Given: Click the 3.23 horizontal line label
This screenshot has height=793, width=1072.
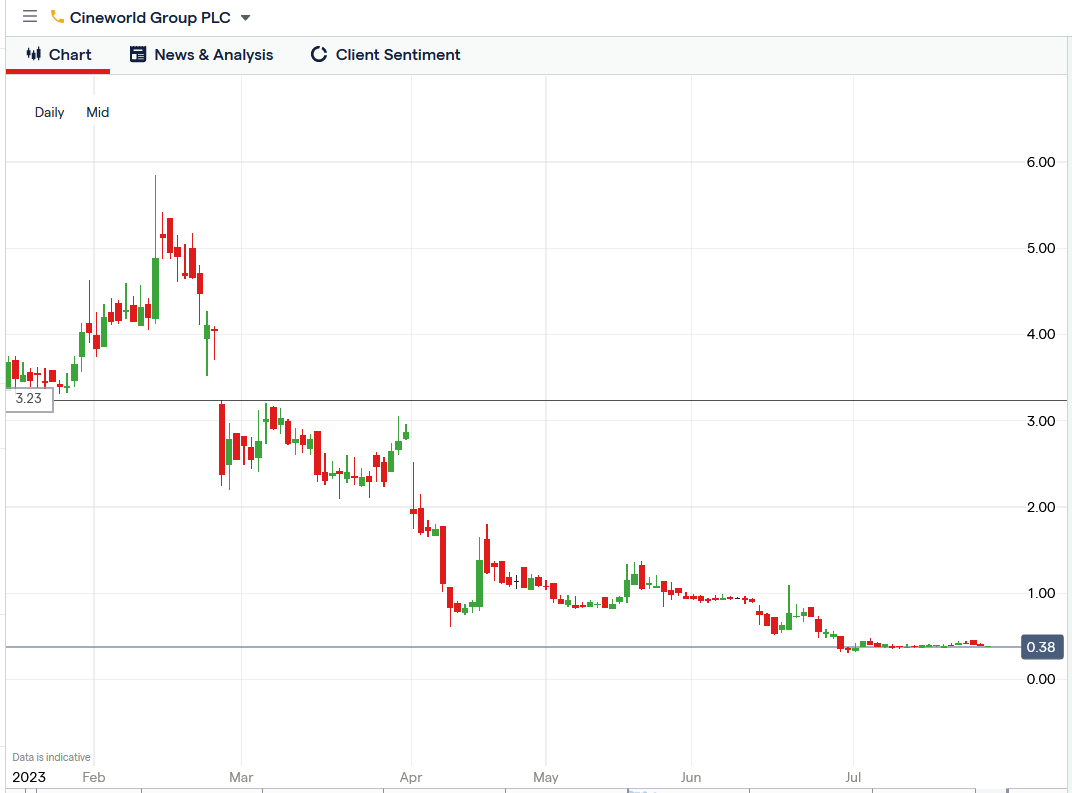Looking at the screenshot, I should pos(29,399).
